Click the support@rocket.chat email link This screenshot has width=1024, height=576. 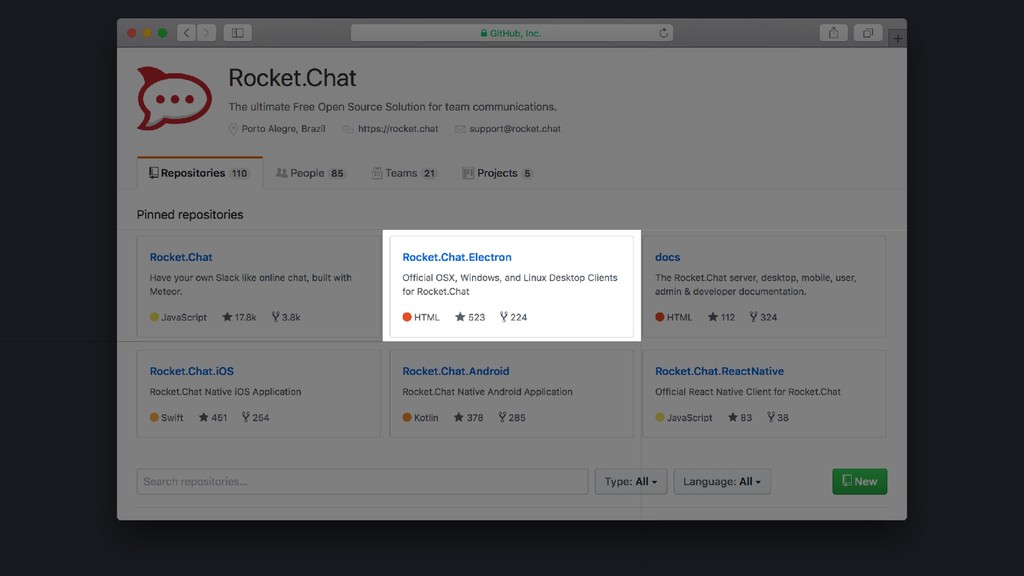[515, 129]
